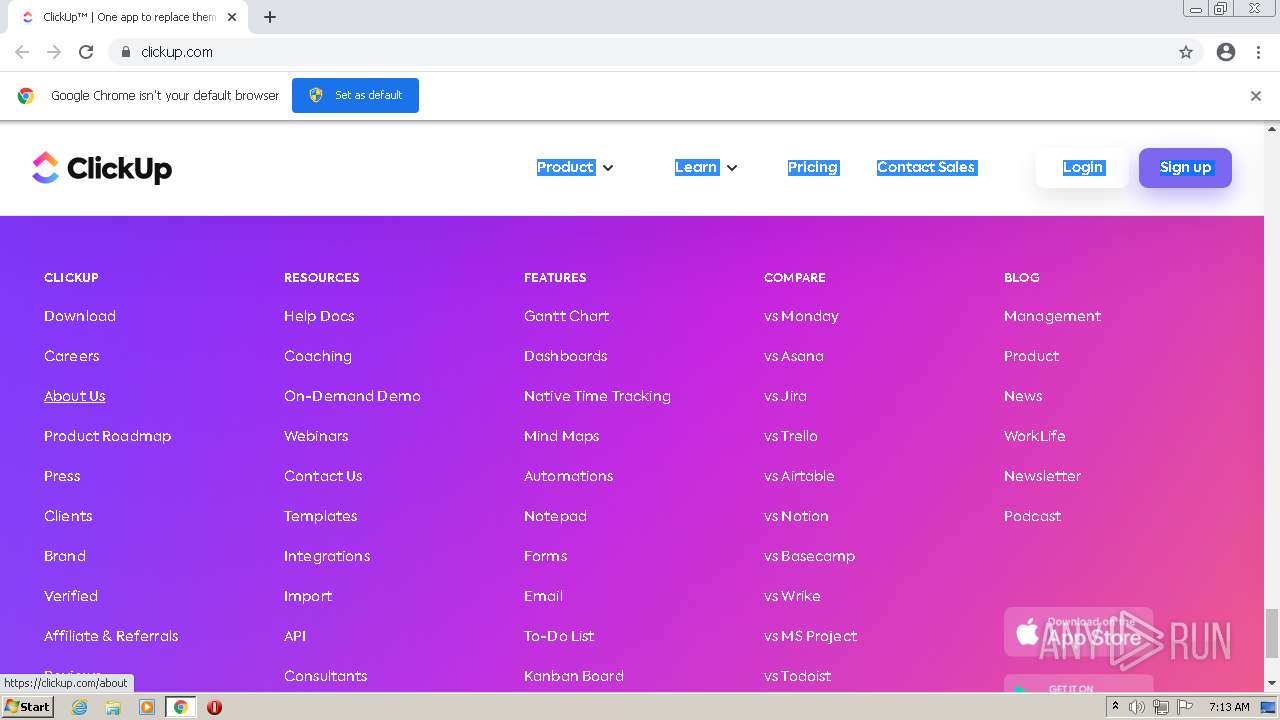Click the red stop icon in taskbar
The image size is (1280, 720).
tap(214, 707)
